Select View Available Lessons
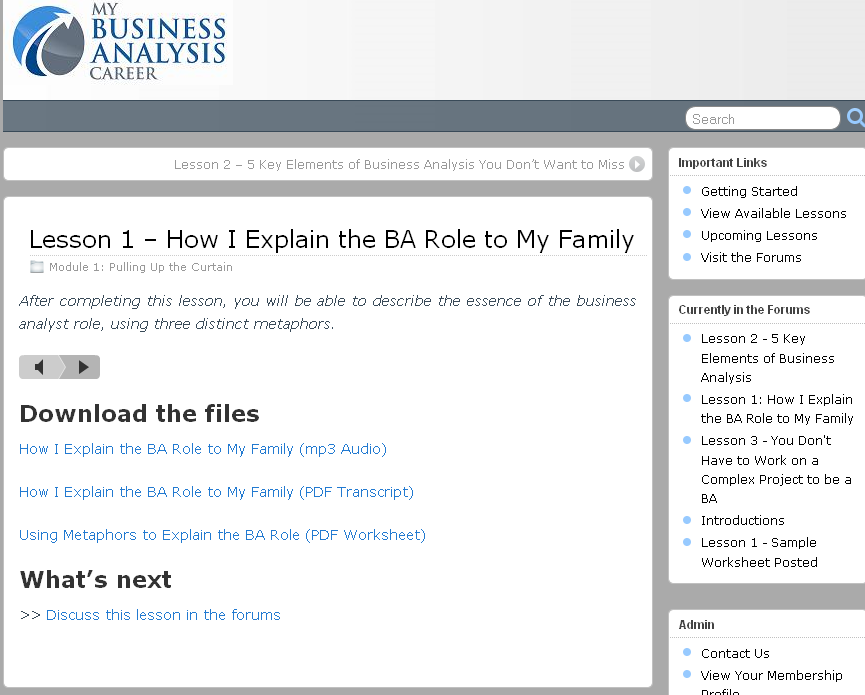 coord(773,213)
